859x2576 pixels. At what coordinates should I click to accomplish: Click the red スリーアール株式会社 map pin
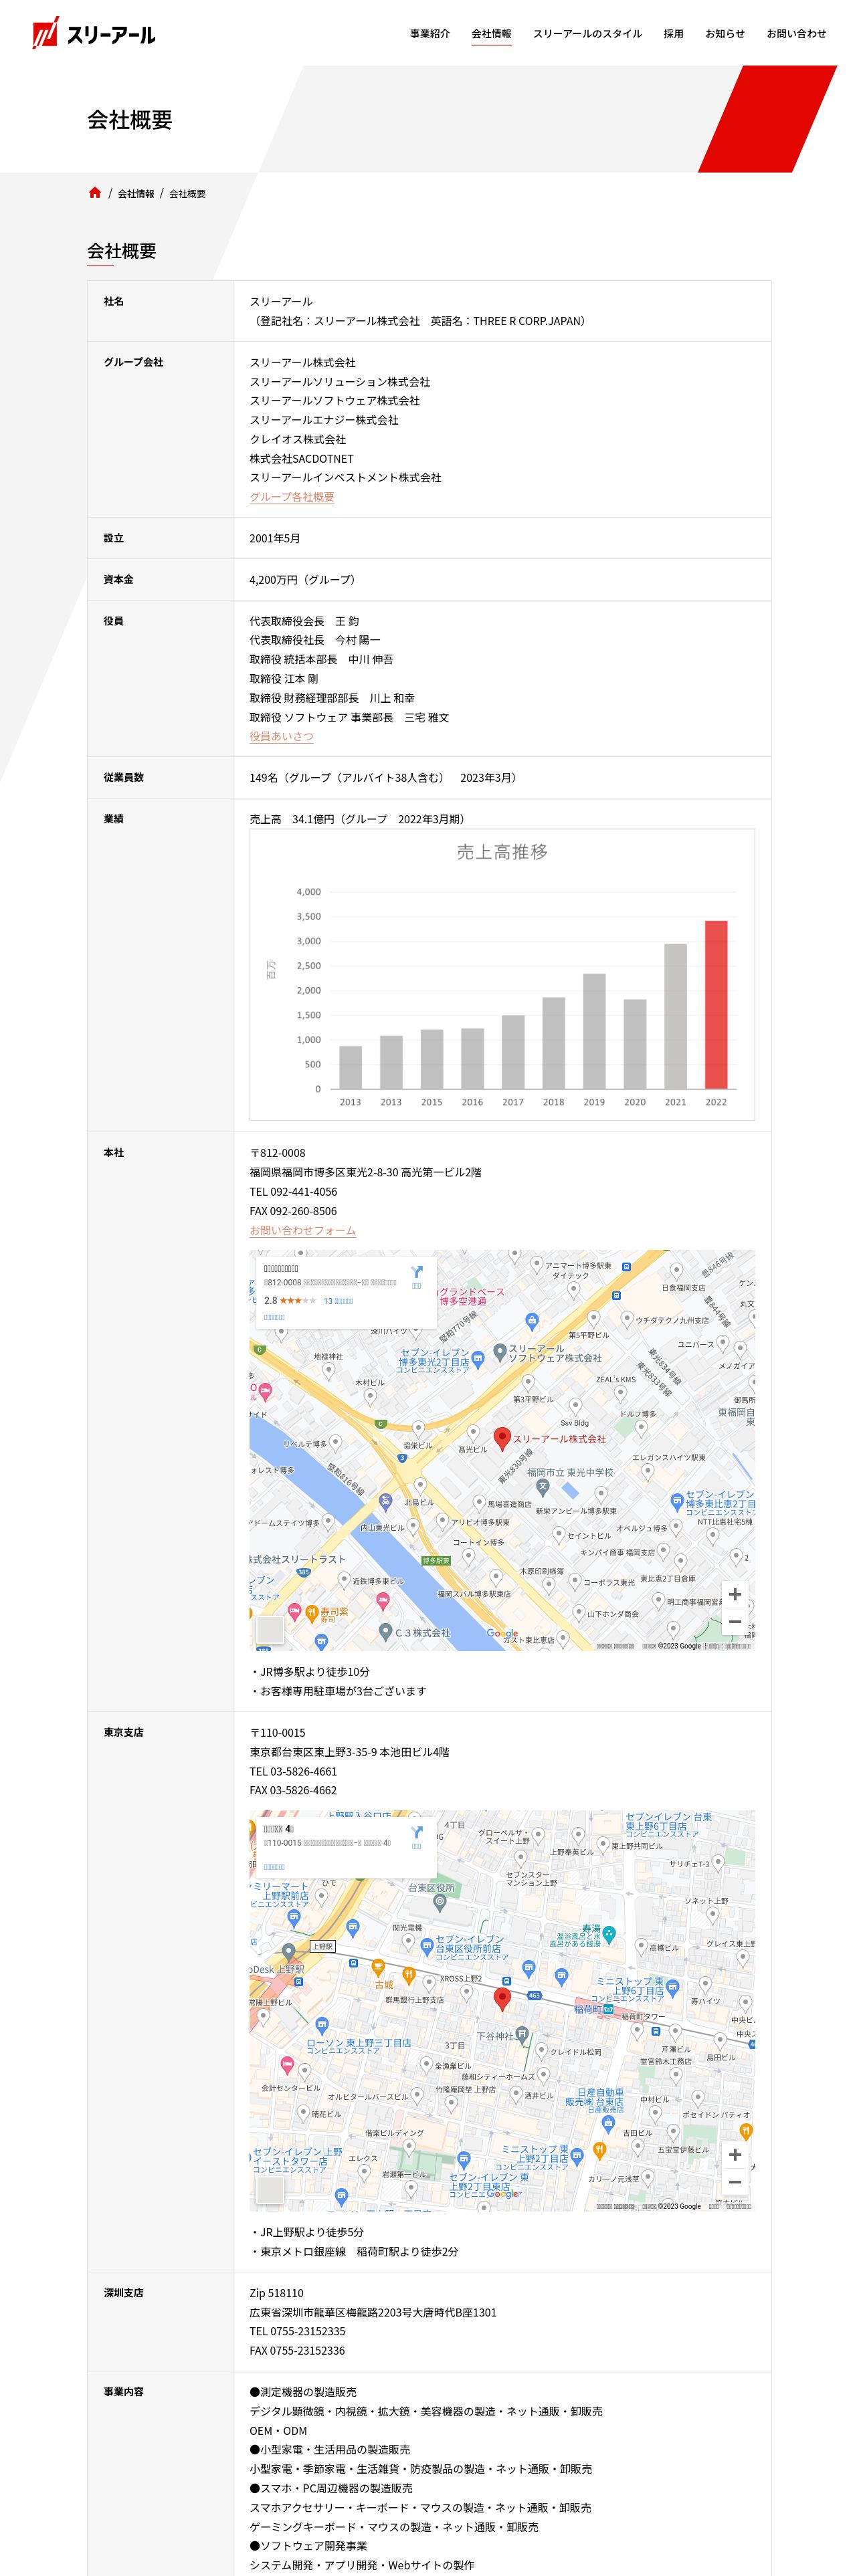coord(503,1438)
